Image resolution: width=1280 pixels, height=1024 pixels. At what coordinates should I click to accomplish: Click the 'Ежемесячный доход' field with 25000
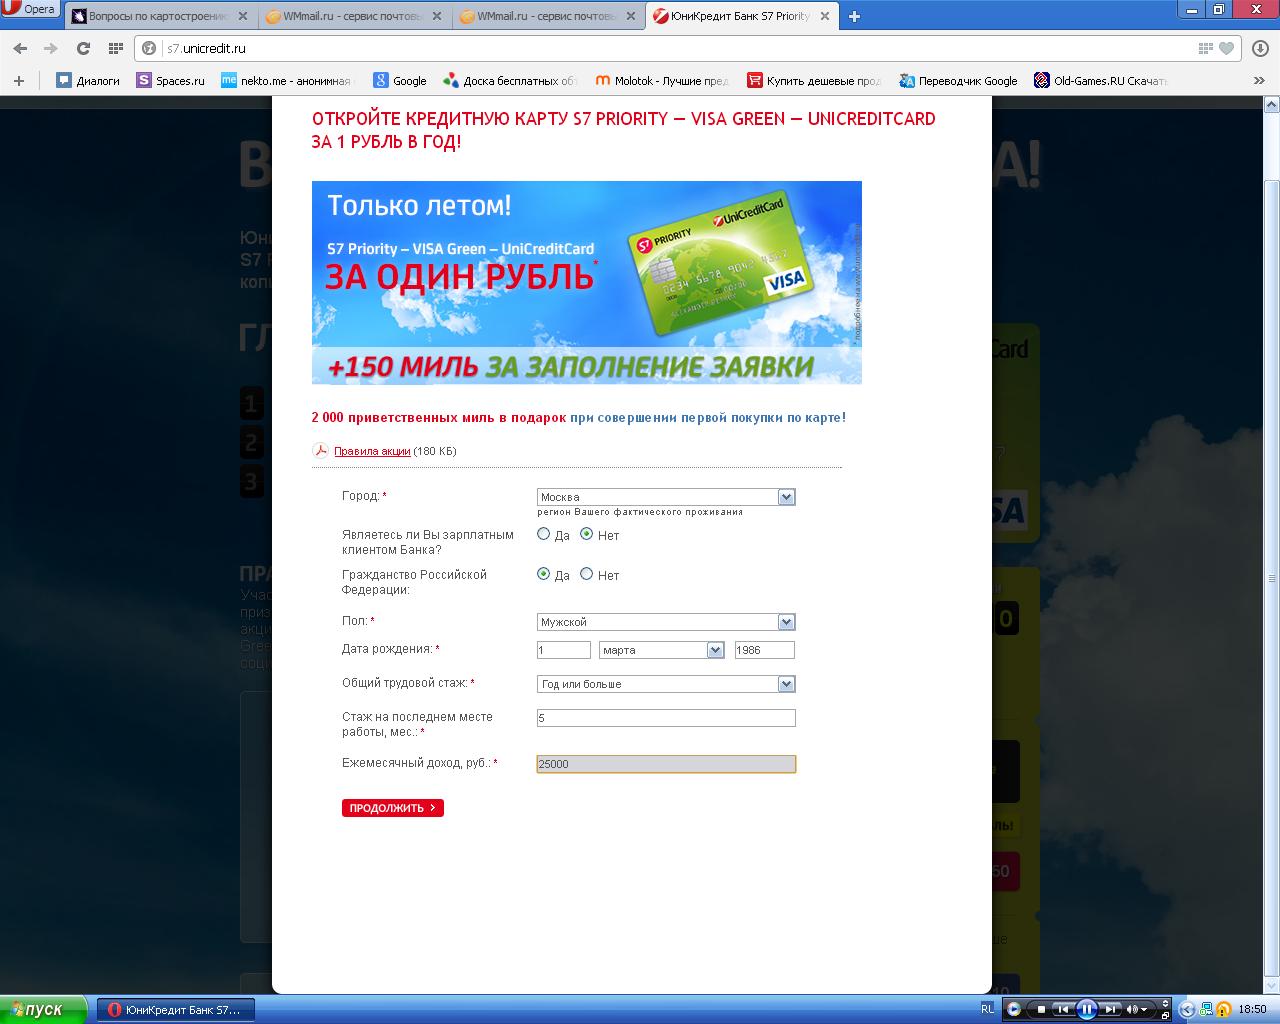(x=666, y=764)
